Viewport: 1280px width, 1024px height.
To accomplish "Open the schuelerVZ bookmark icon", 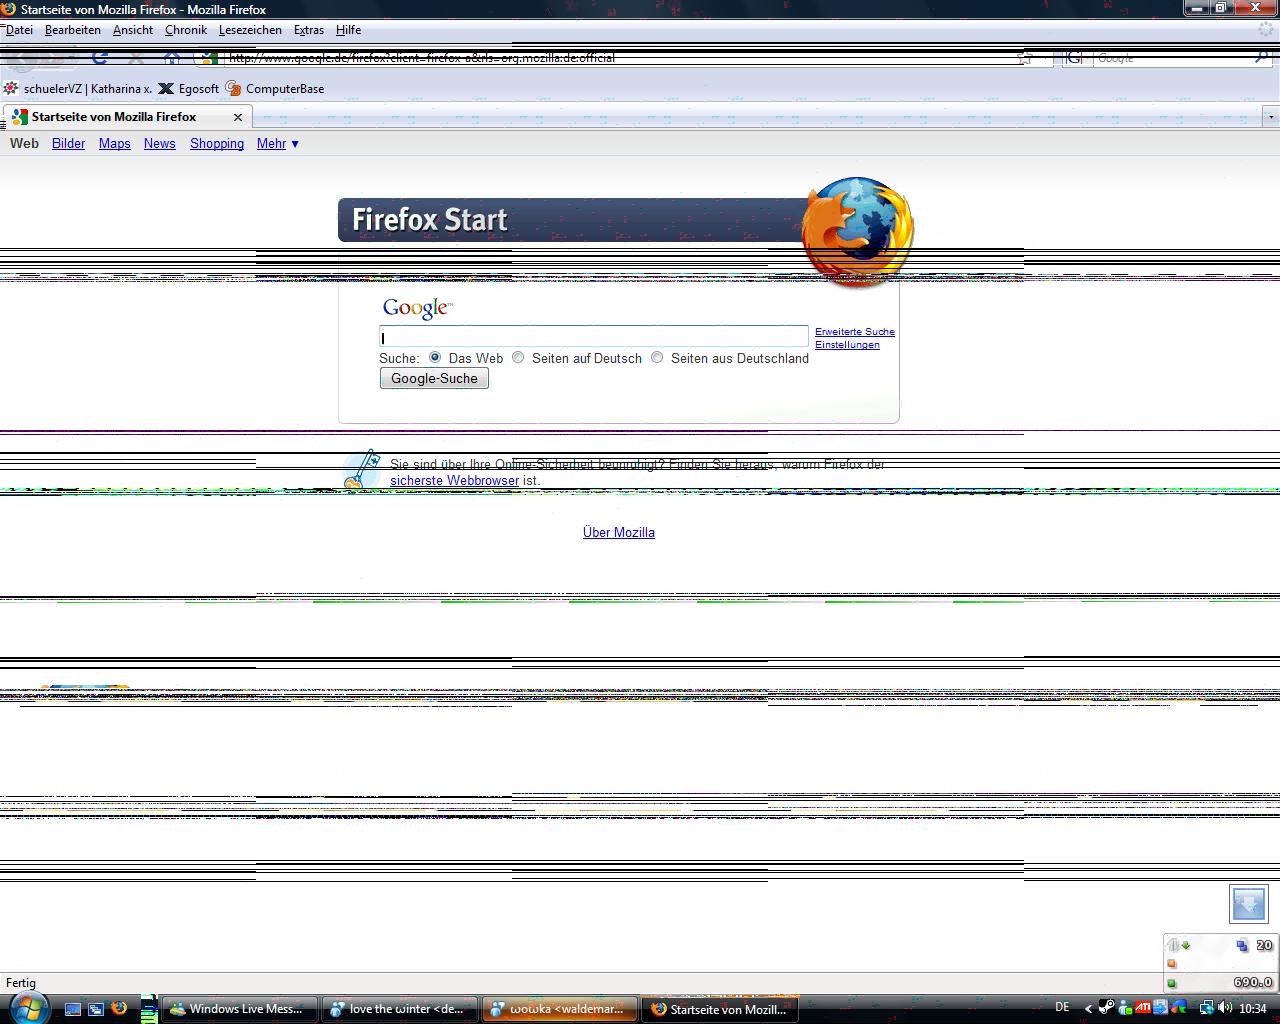I will [x=11, y=88].
